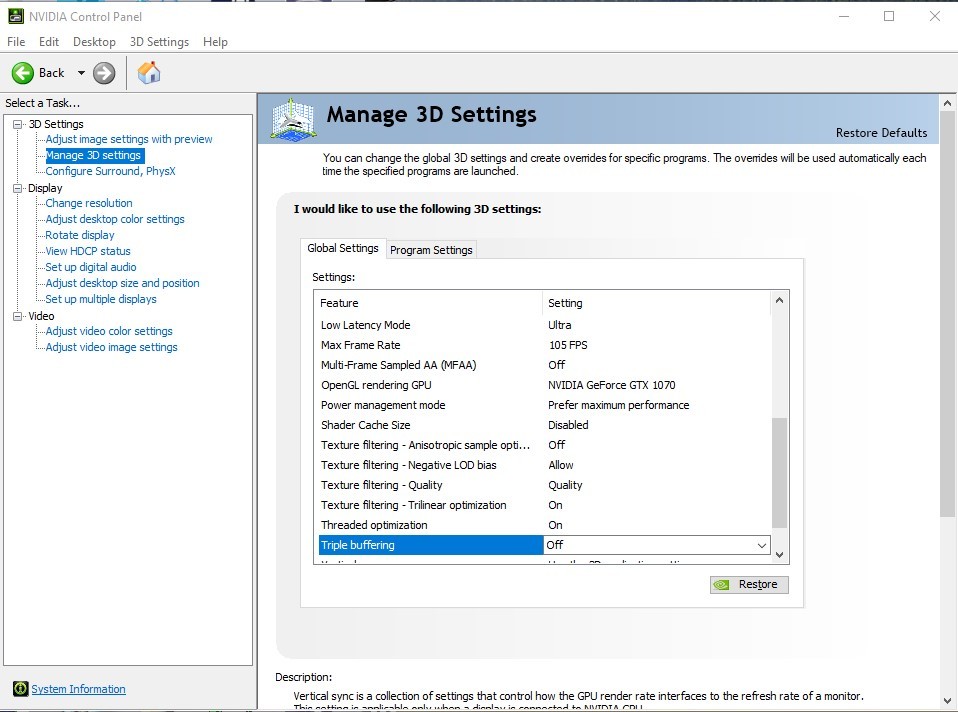Click main pane scroll up arrow
The height and width of the screenshot is (712, 958).
tap(947, 103)
